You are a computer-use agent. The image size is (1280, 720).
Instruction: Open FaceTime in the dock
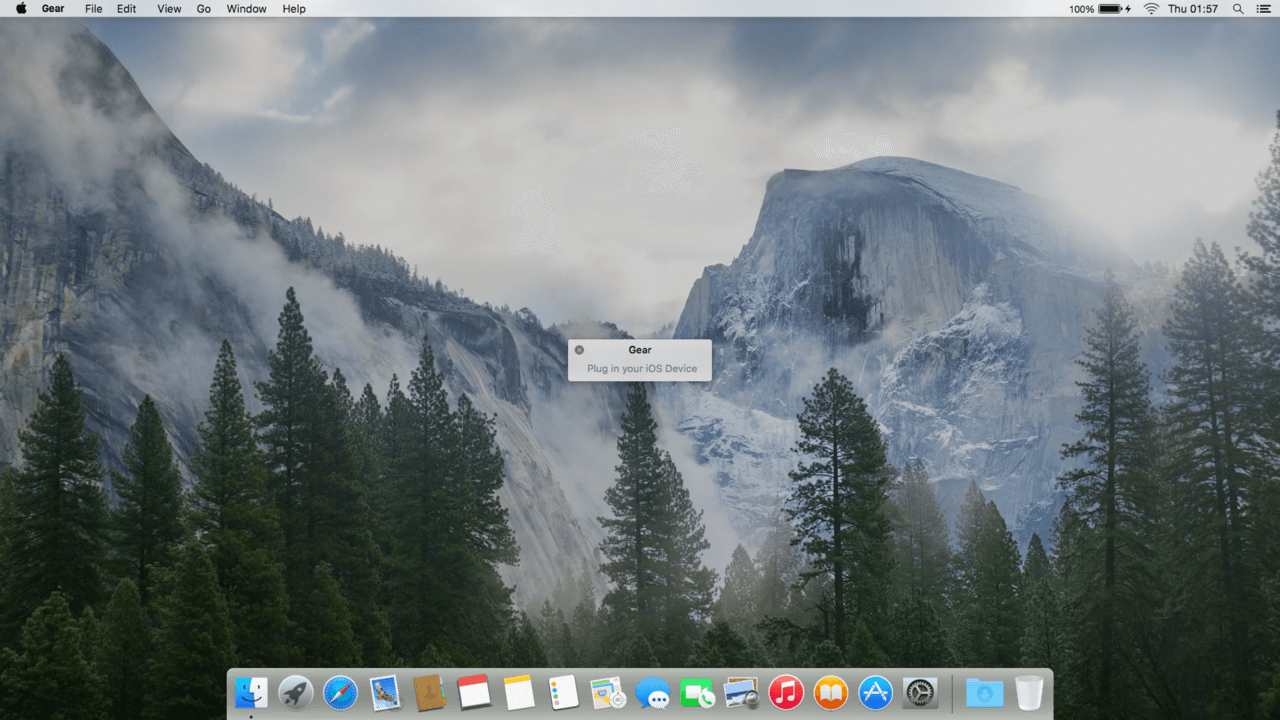697,692
